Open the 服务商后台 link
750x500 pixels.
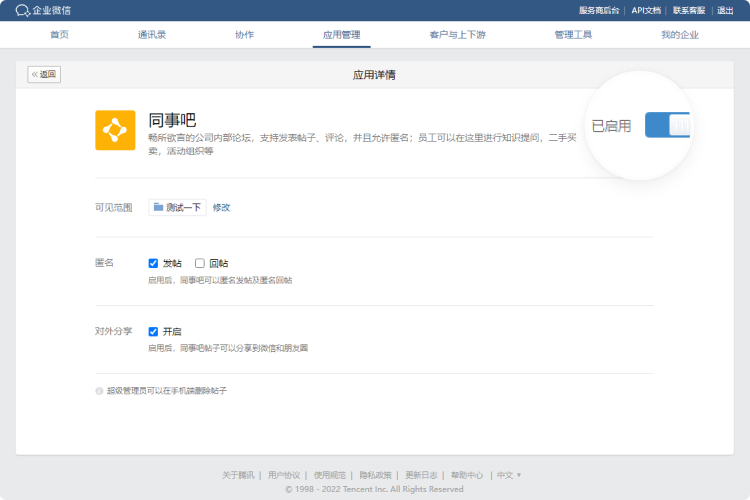pos(599,10)
